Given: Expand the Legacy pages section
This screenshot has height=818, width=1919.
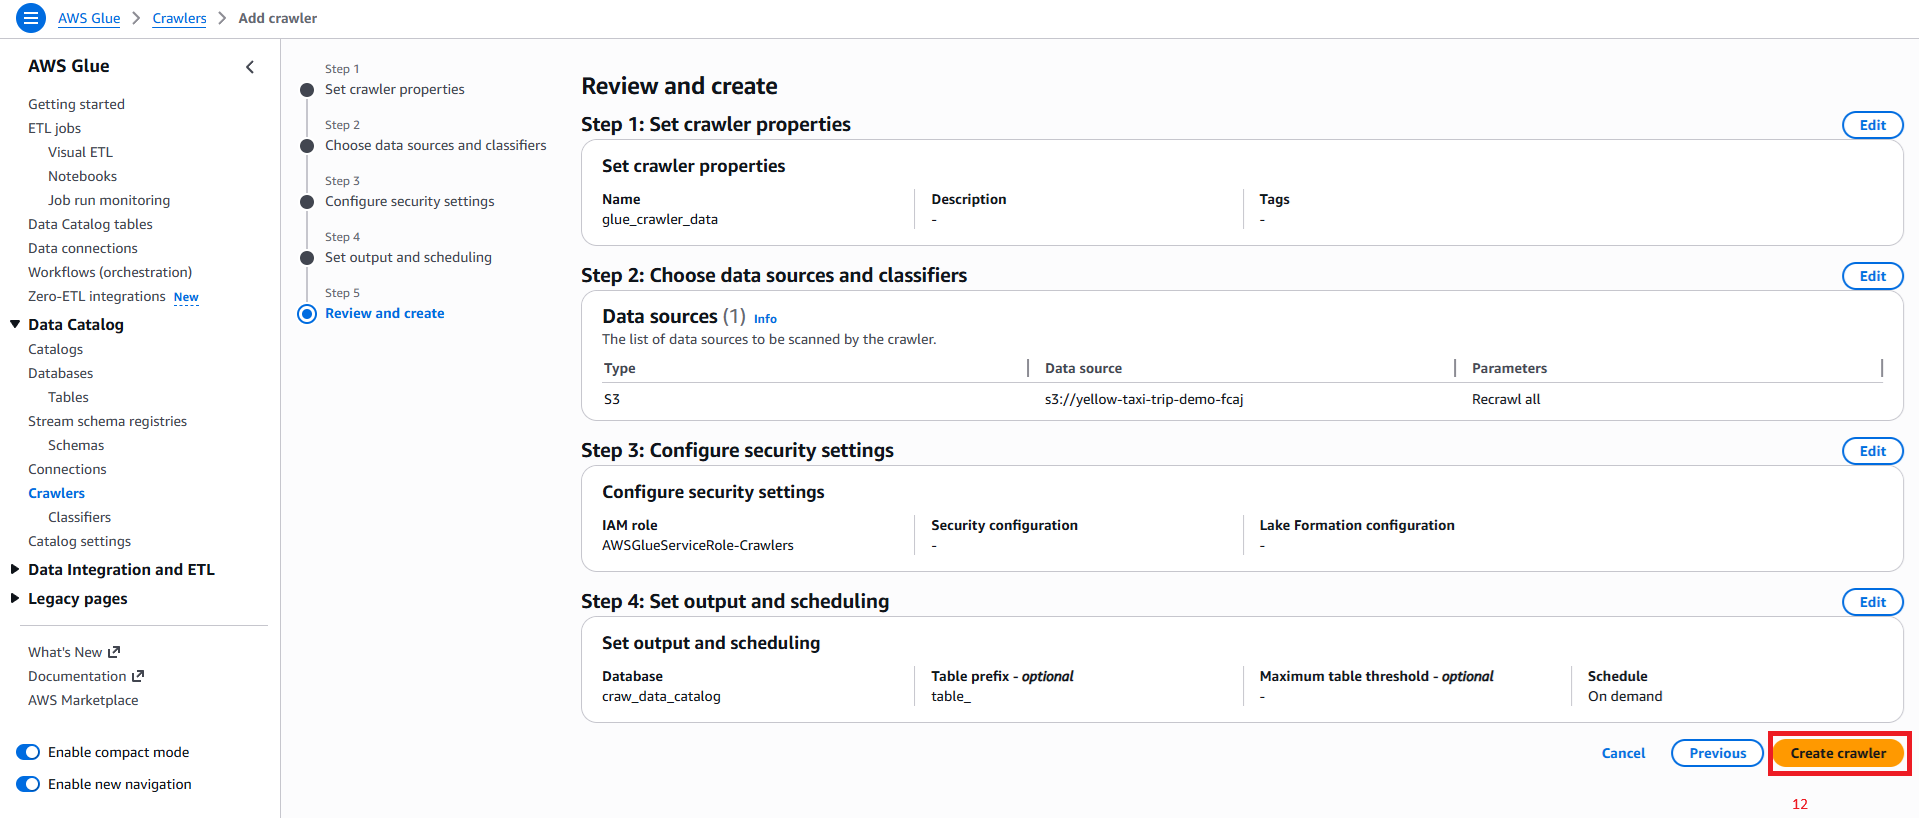Looking at the screenshot, I should point(15,598).
